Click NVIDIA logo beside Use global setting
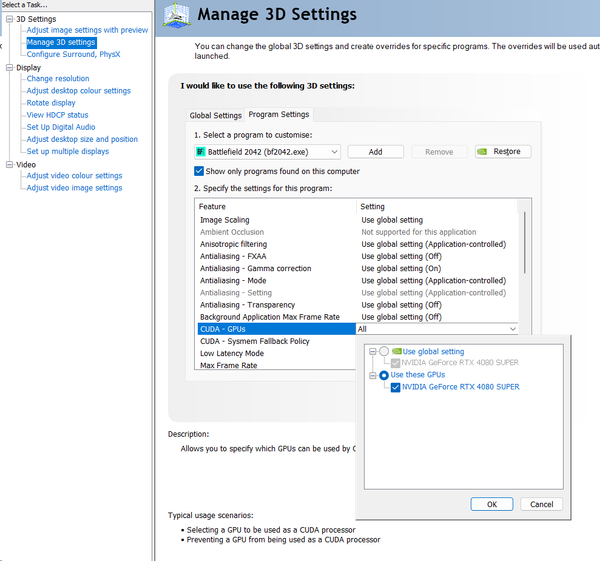The height and width of the screenshot is (561, 600). 396,351
